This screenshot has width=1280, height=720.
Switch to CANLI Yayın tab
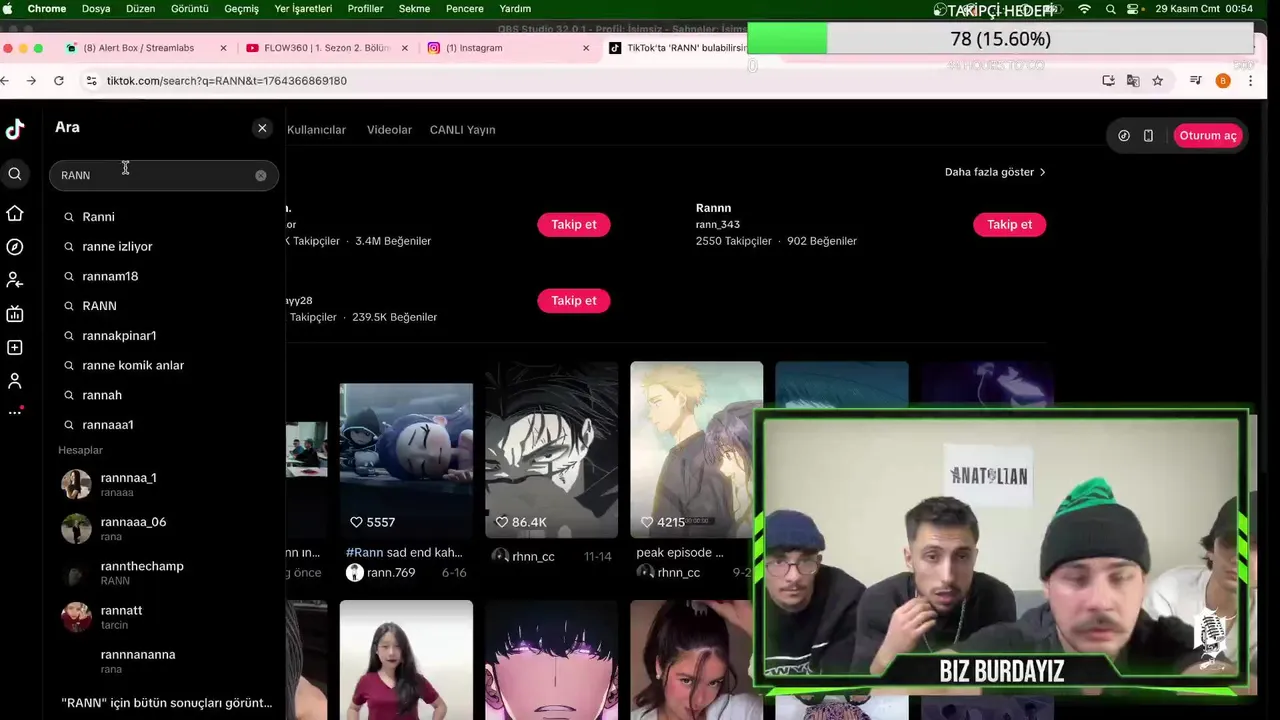click(462, 130)
